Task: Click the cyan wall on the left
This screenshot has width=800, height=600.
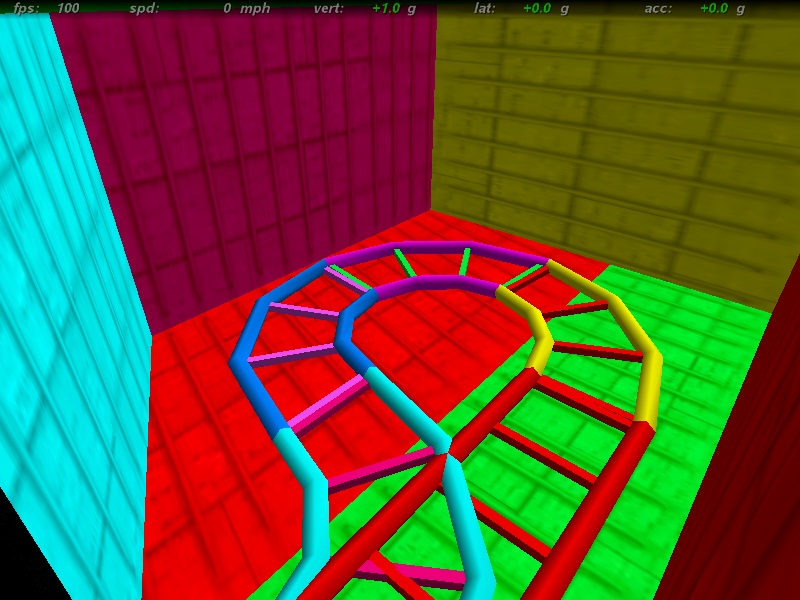Action: pos(60,300)
